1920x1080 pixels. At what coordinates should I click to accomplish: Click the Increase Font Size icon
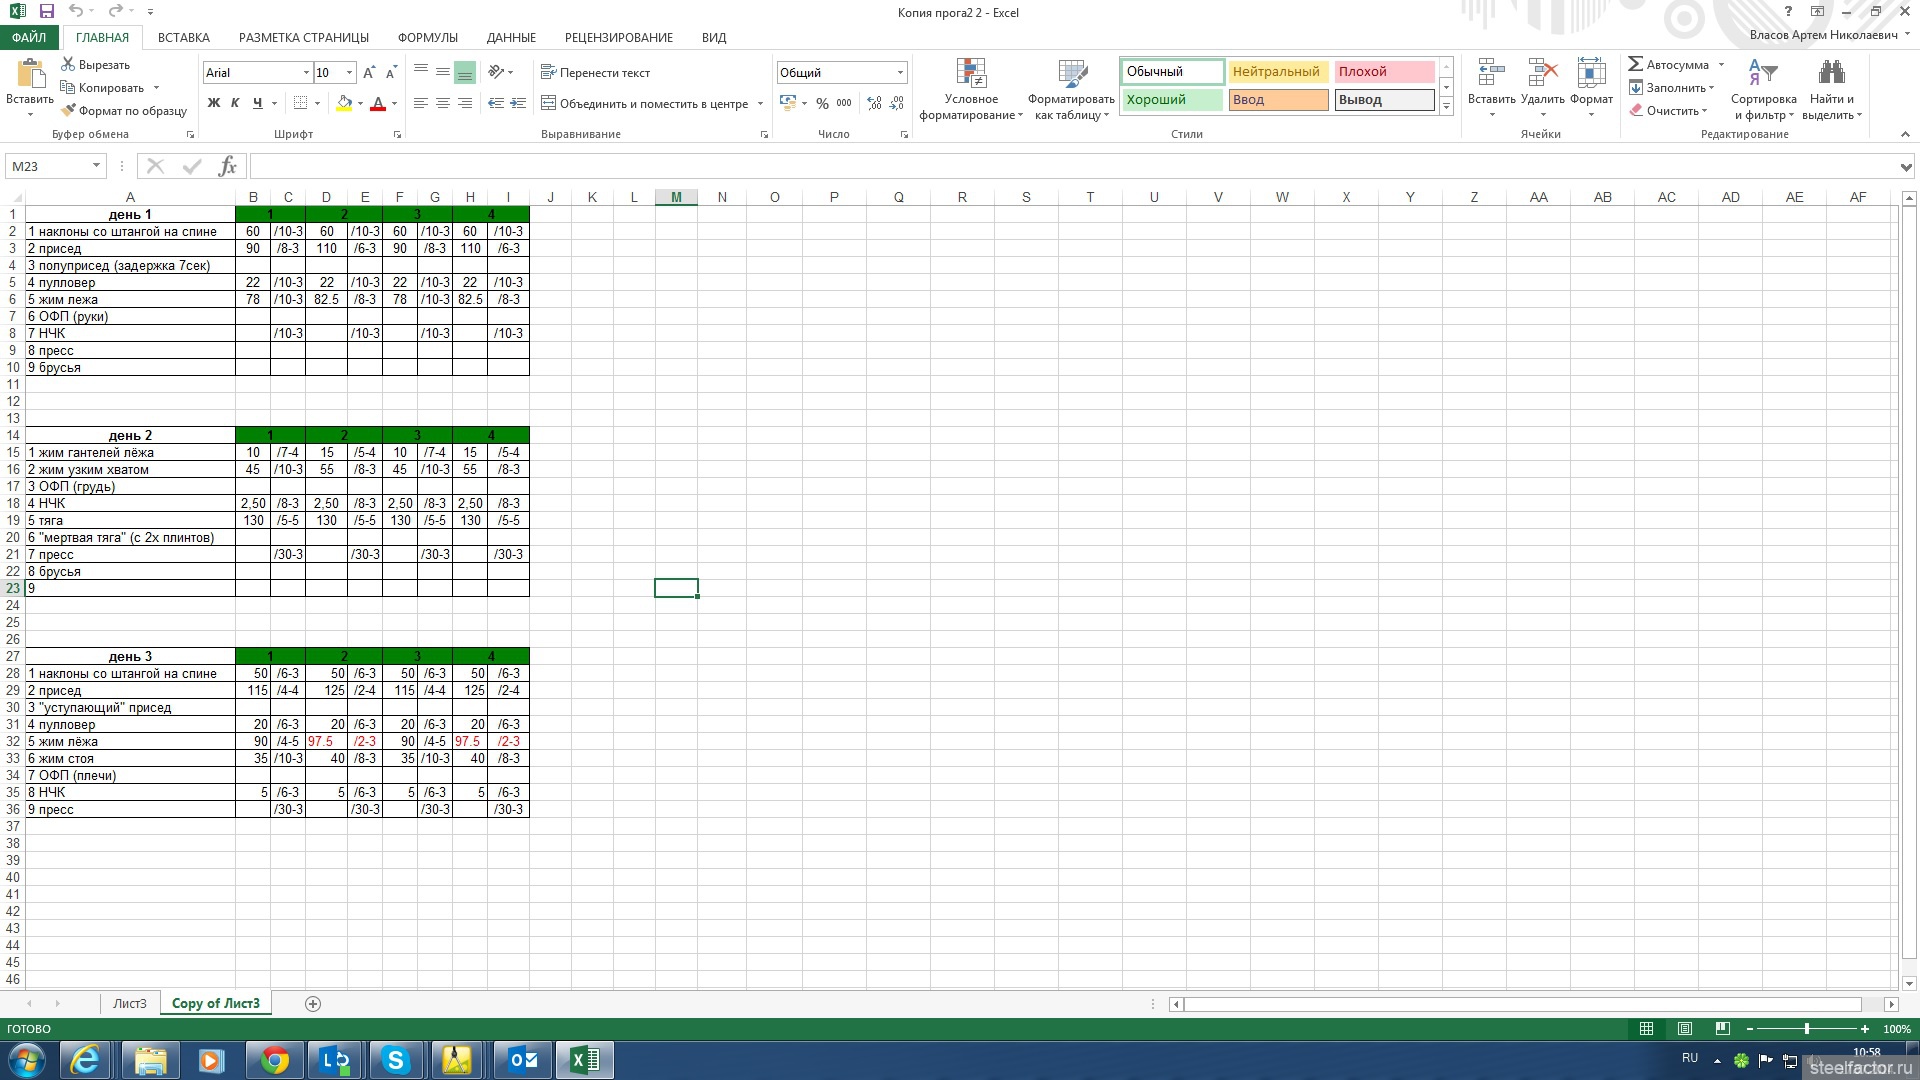point(369,73)
